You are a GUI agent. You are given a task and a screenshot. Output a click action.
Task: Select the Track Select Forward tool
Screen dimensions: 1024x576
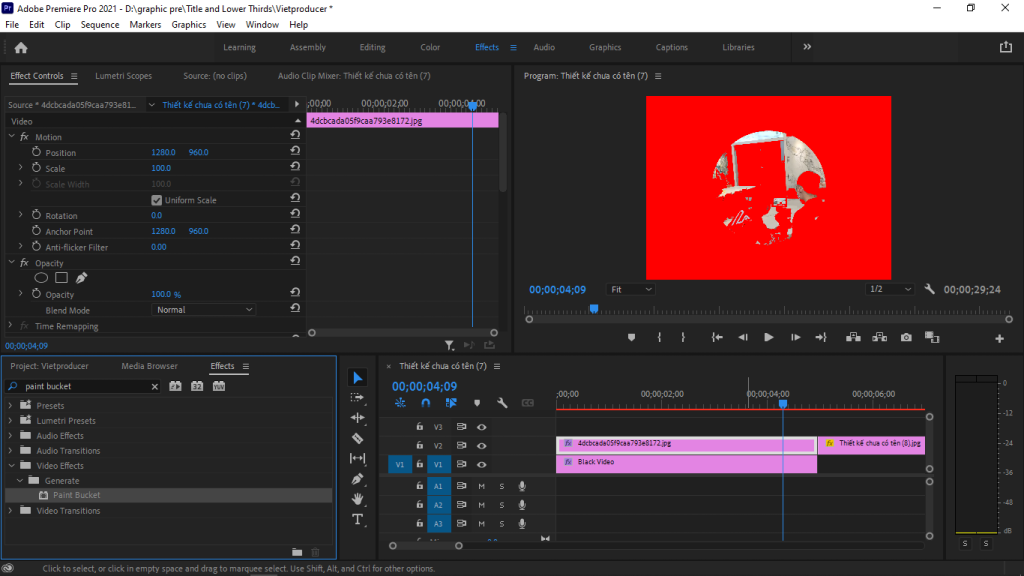click(358, 398)
